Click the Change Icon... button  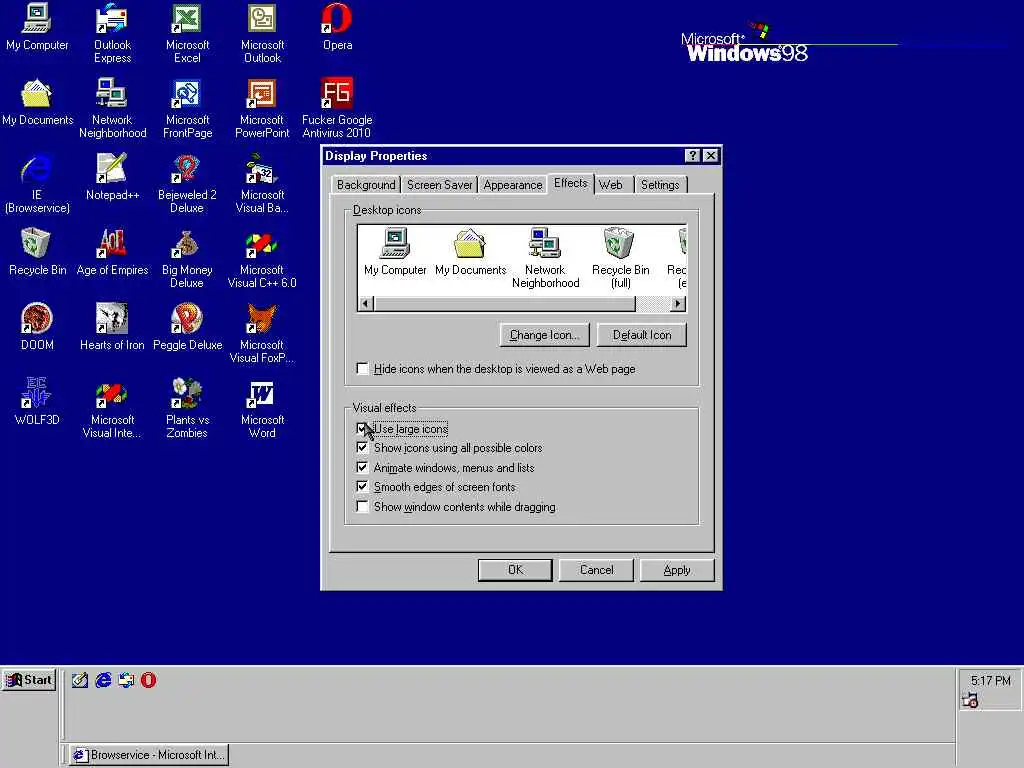click(x=545, y=334)
